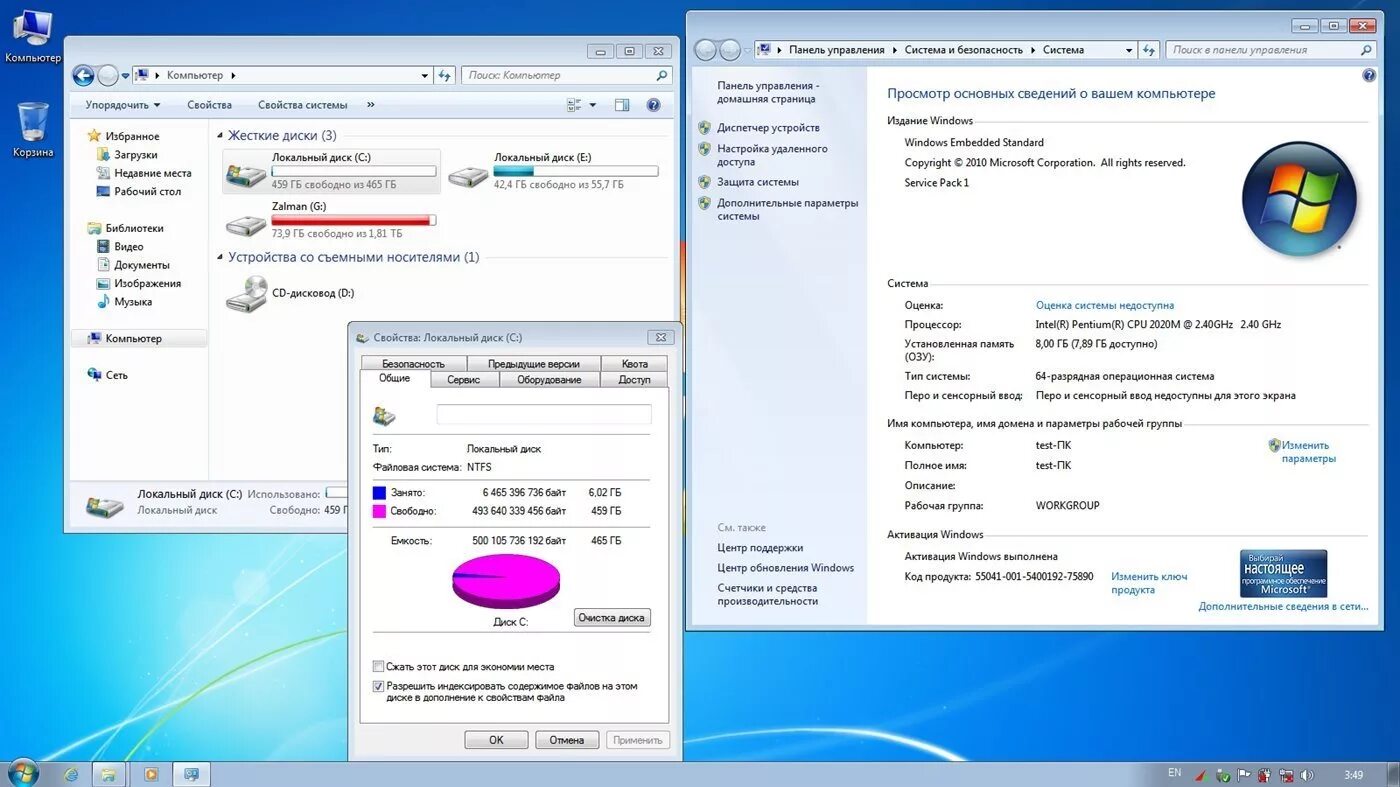Click the volume icon in system tray

pos(1306,775)
